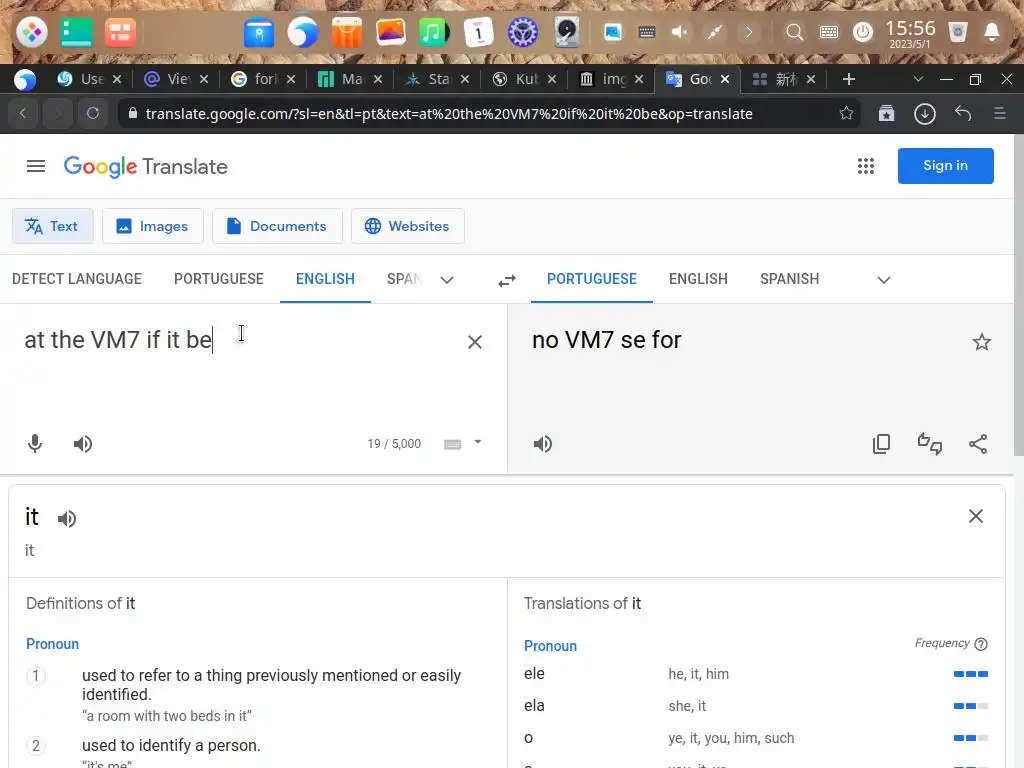Swap source and target languages
1024x768 pixels.
507,280
